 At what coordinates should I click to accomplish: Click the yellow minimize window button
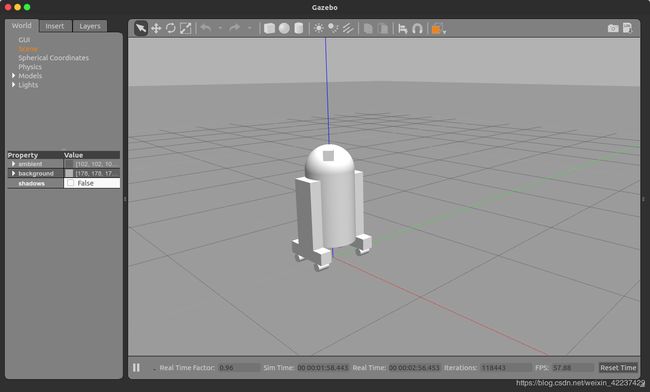tap(17, 7)
